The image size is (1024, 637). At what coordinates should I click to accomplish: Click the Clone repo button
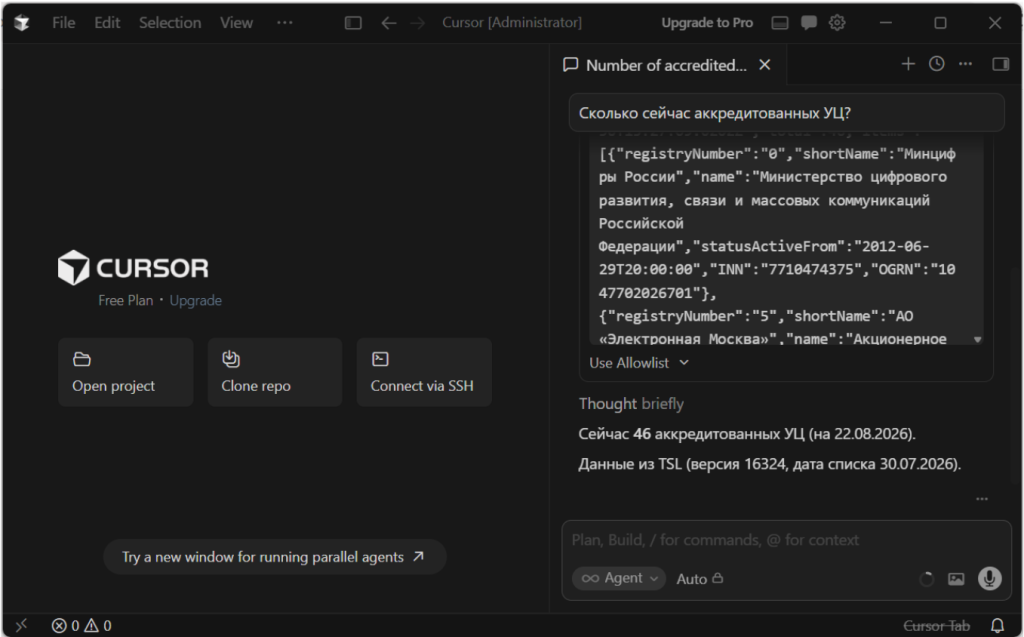(275, 372)
